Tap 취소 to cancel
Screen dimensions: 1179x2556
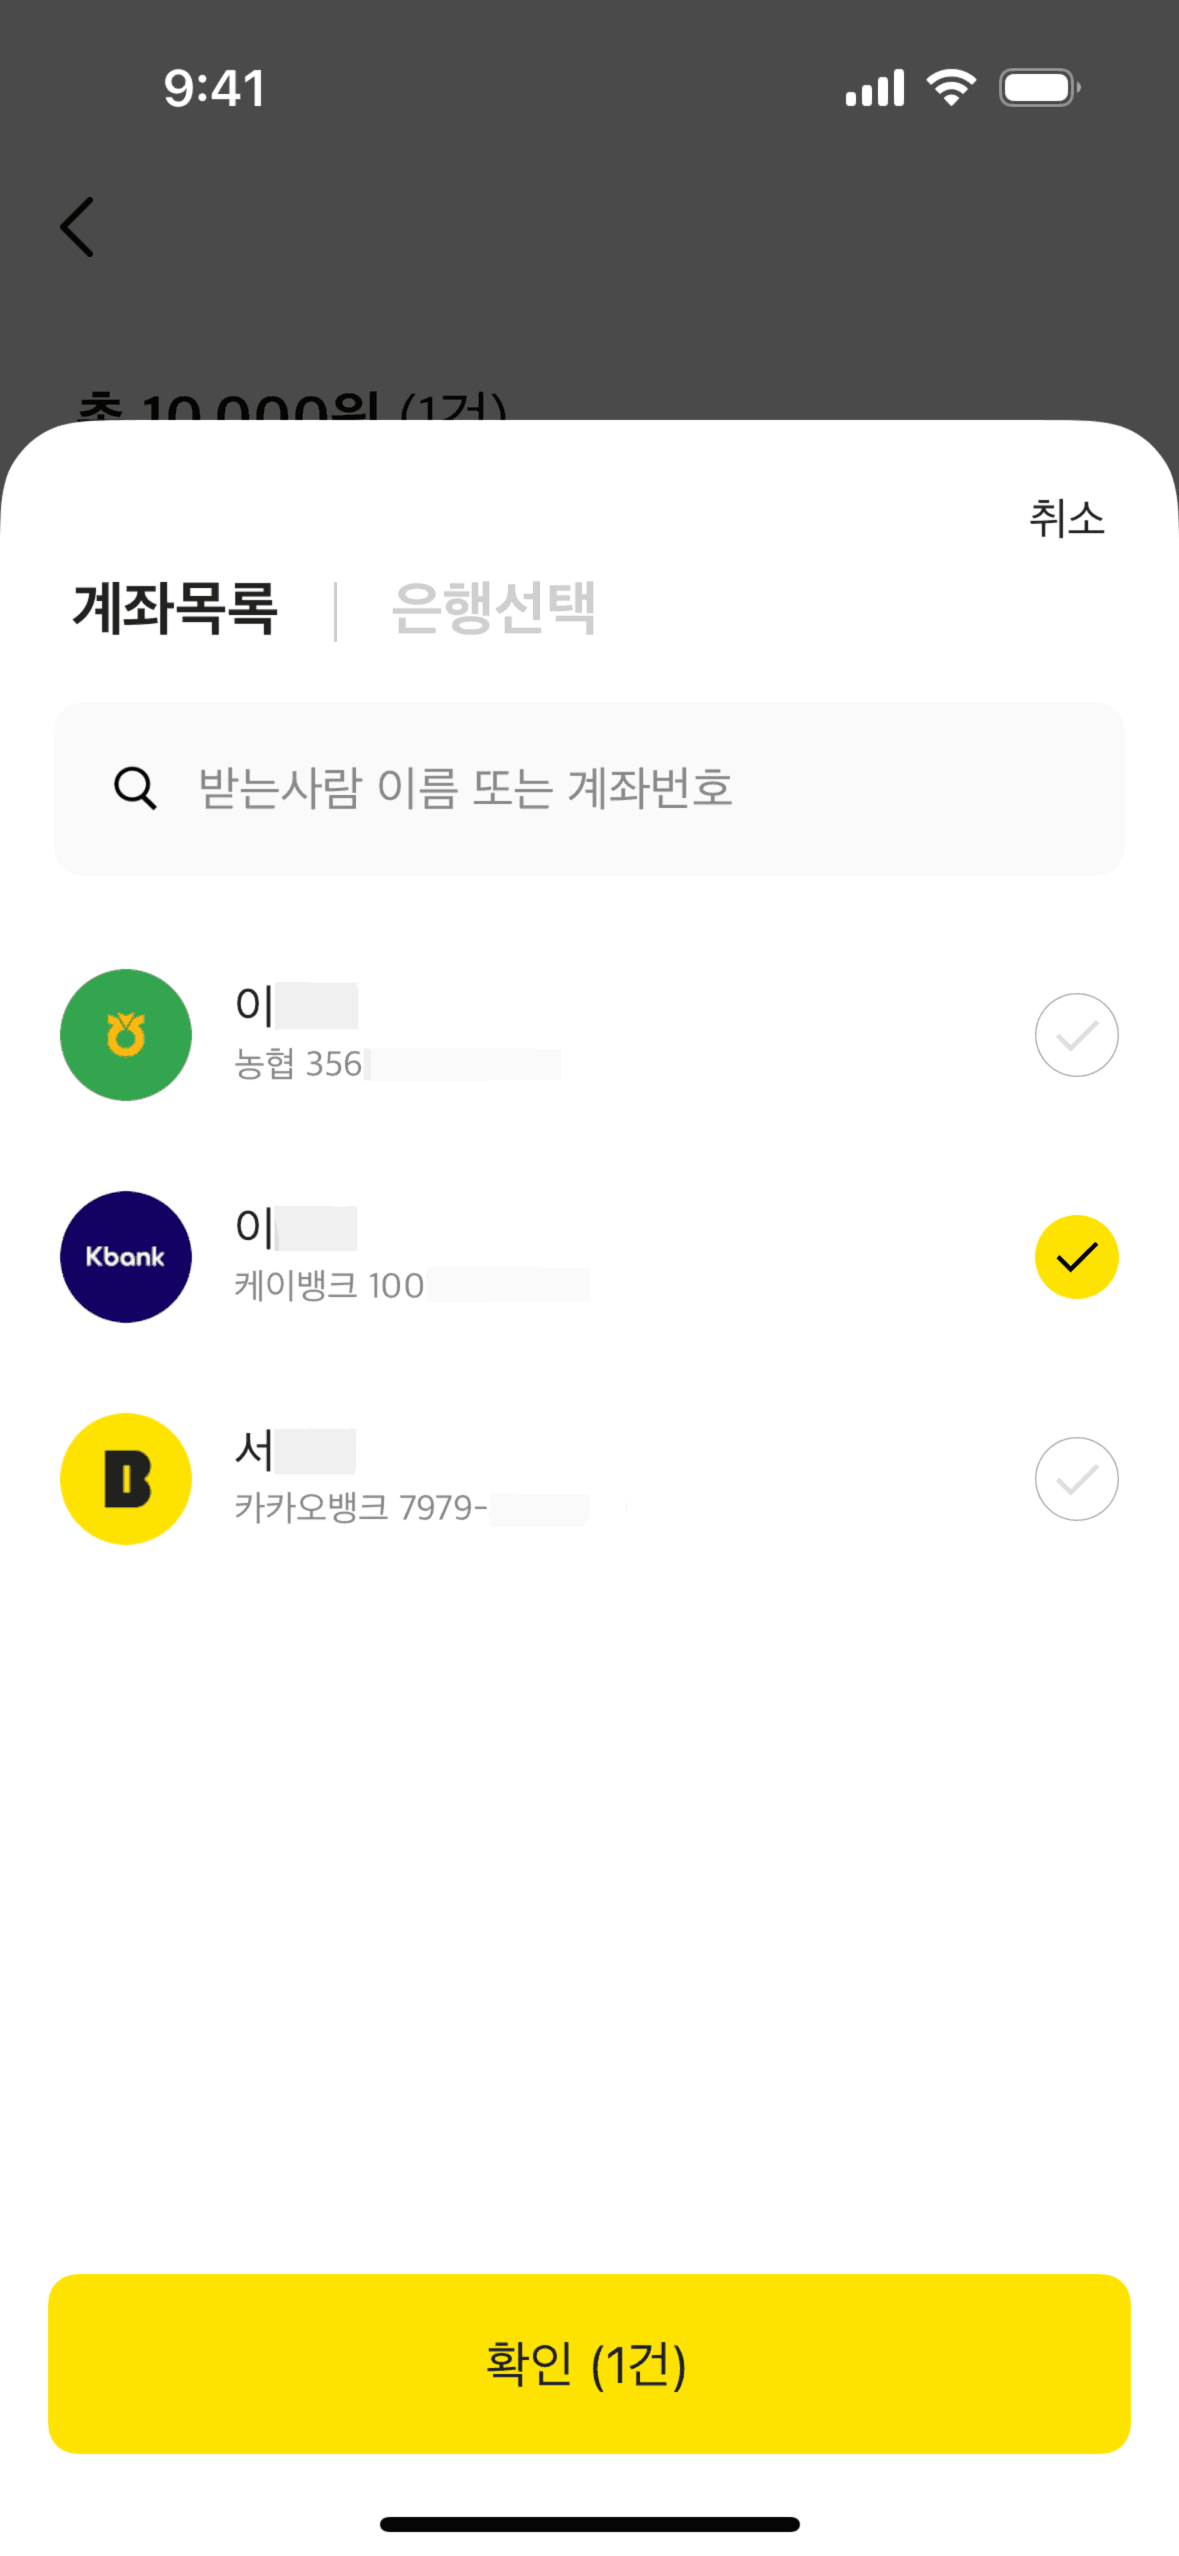(1066, 519)
